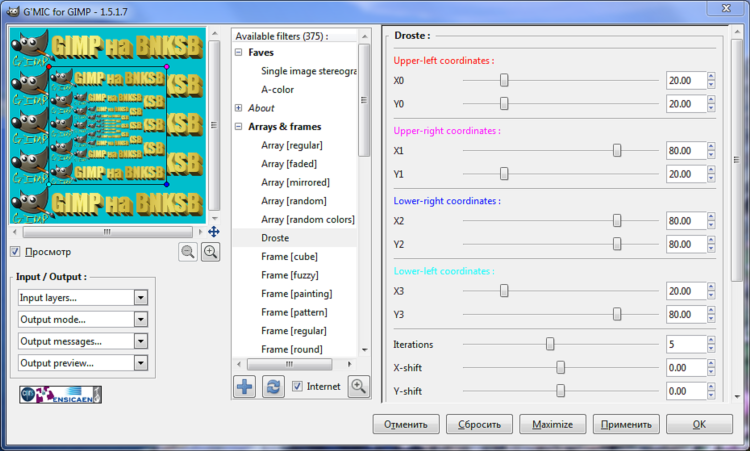
Task: Click the filter list horizontal scrollbar
Action: [x=289, y=364]
